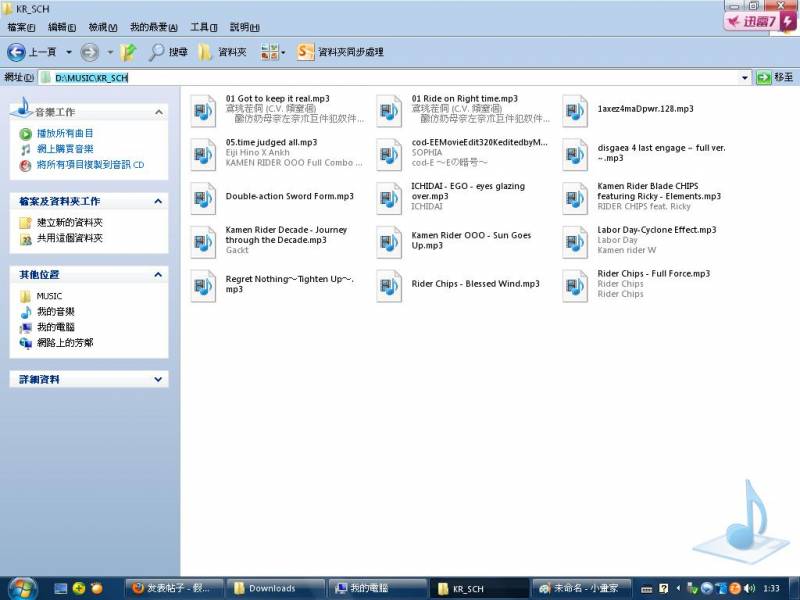The image size is (800, 600).
Task: Select the Double-action Sword Form.mp3 file icon
Action: coord(204,198)
